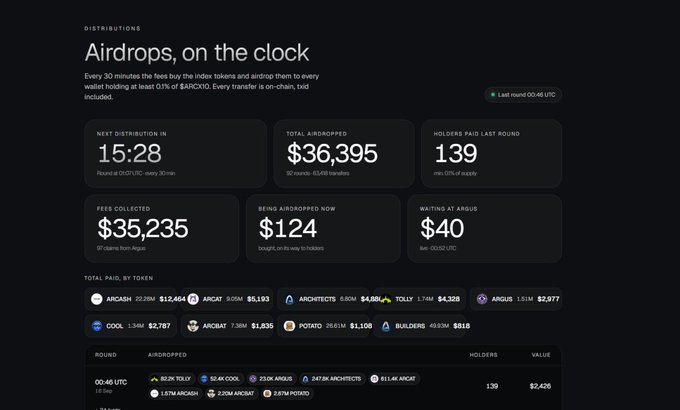
Task: Open the Waiting At Argus card
Action: click(484, 228)
